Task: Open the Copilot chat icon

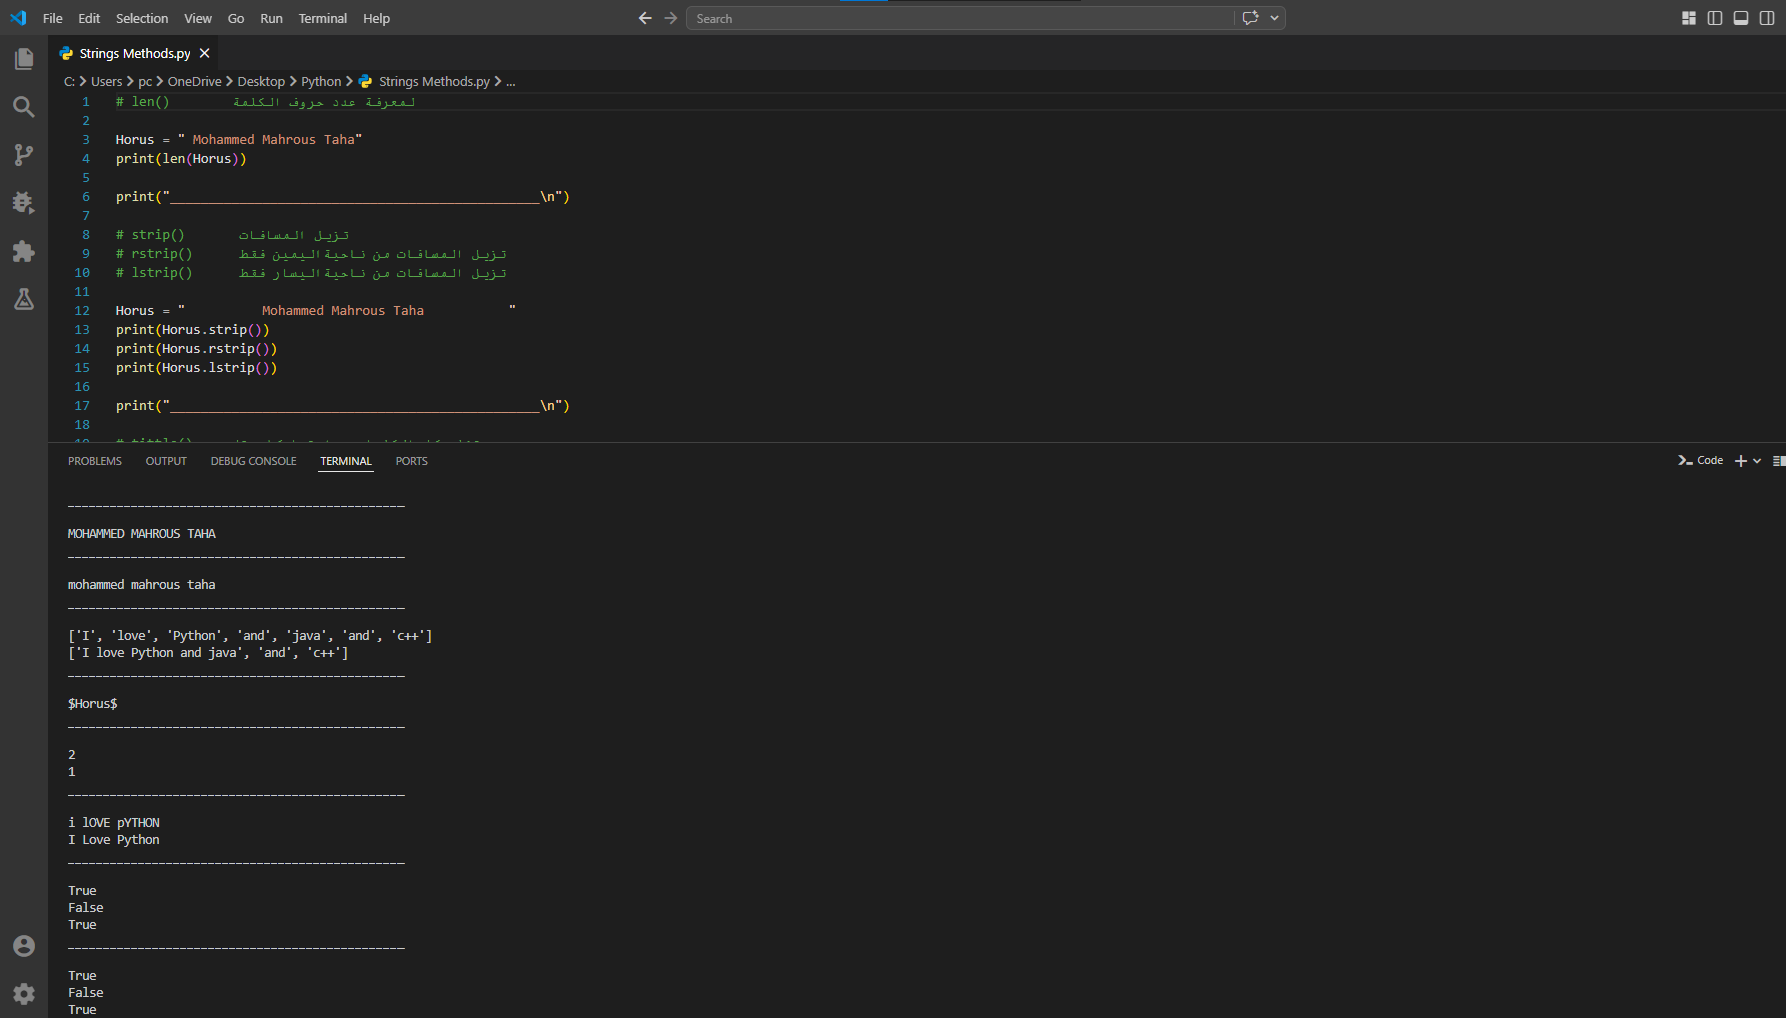Action: (x=1250, y=18)
